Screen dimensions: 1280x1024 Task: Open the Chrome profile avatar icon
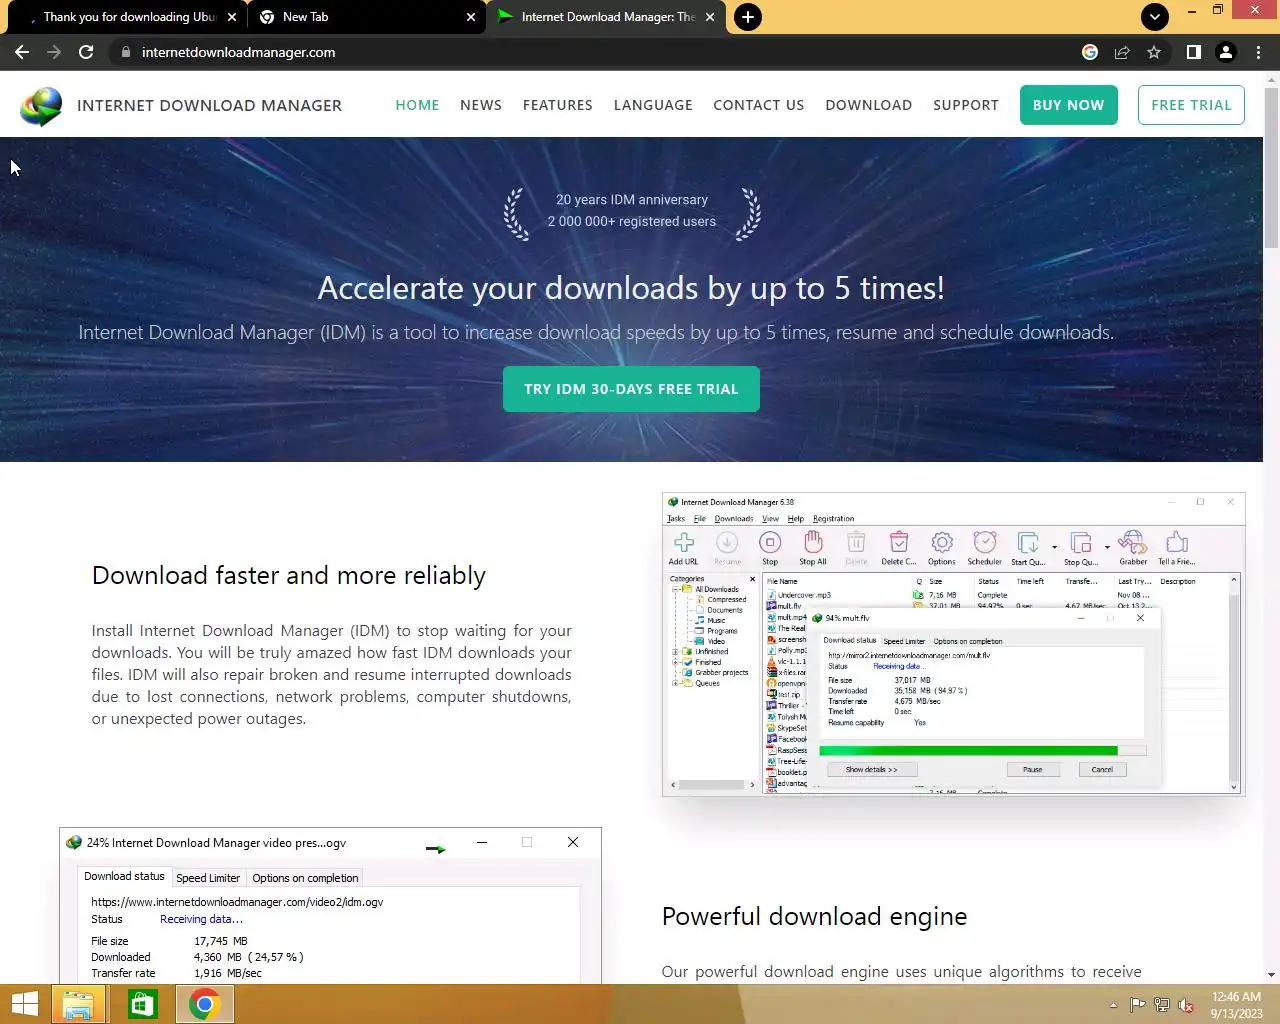click(1226, 52)
